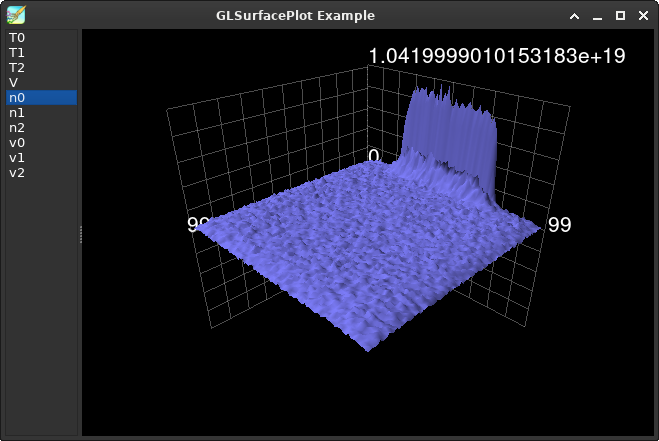Select n2 in the list

(x=17, y=128)
